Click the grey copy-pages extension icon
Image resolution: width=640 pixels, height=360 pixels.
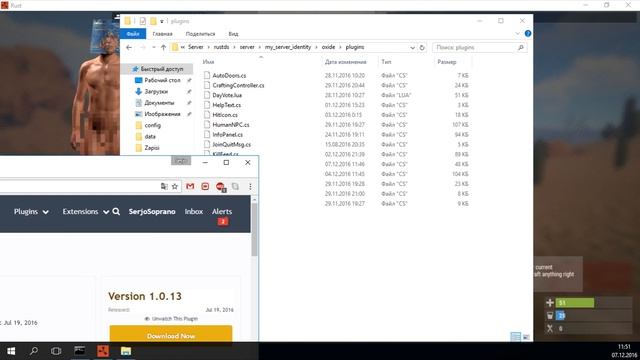(235, 186)
